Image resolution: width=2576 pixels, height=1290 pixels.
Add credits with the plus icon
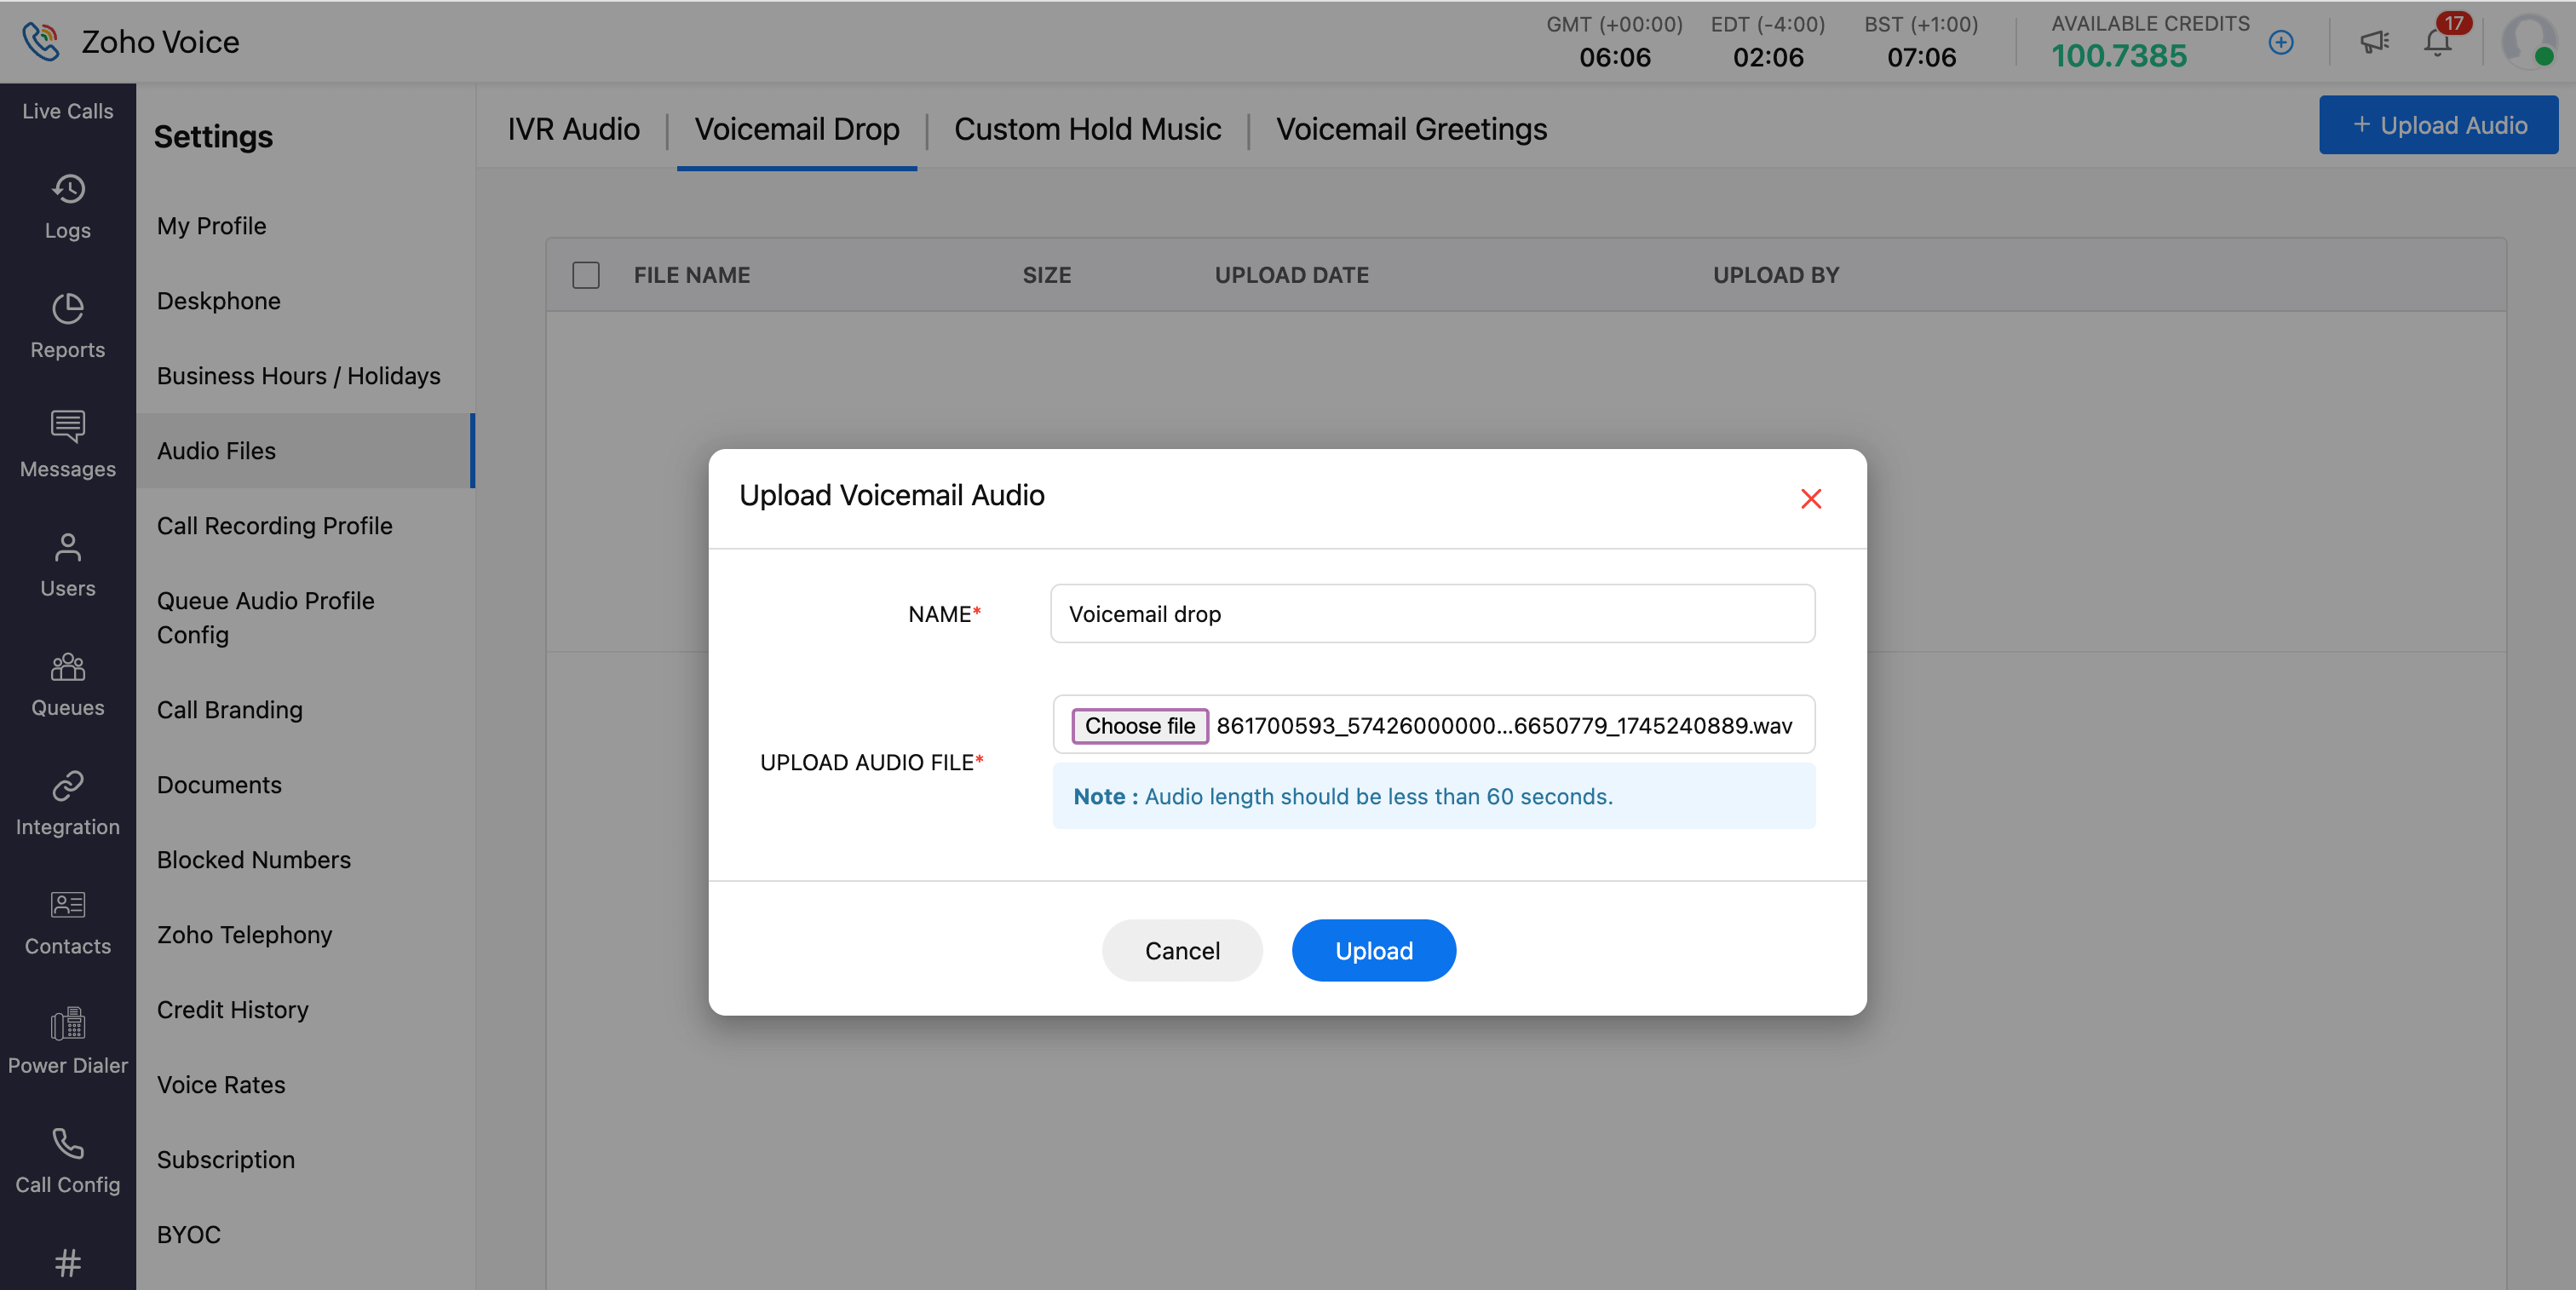[x=2280, y=42]
